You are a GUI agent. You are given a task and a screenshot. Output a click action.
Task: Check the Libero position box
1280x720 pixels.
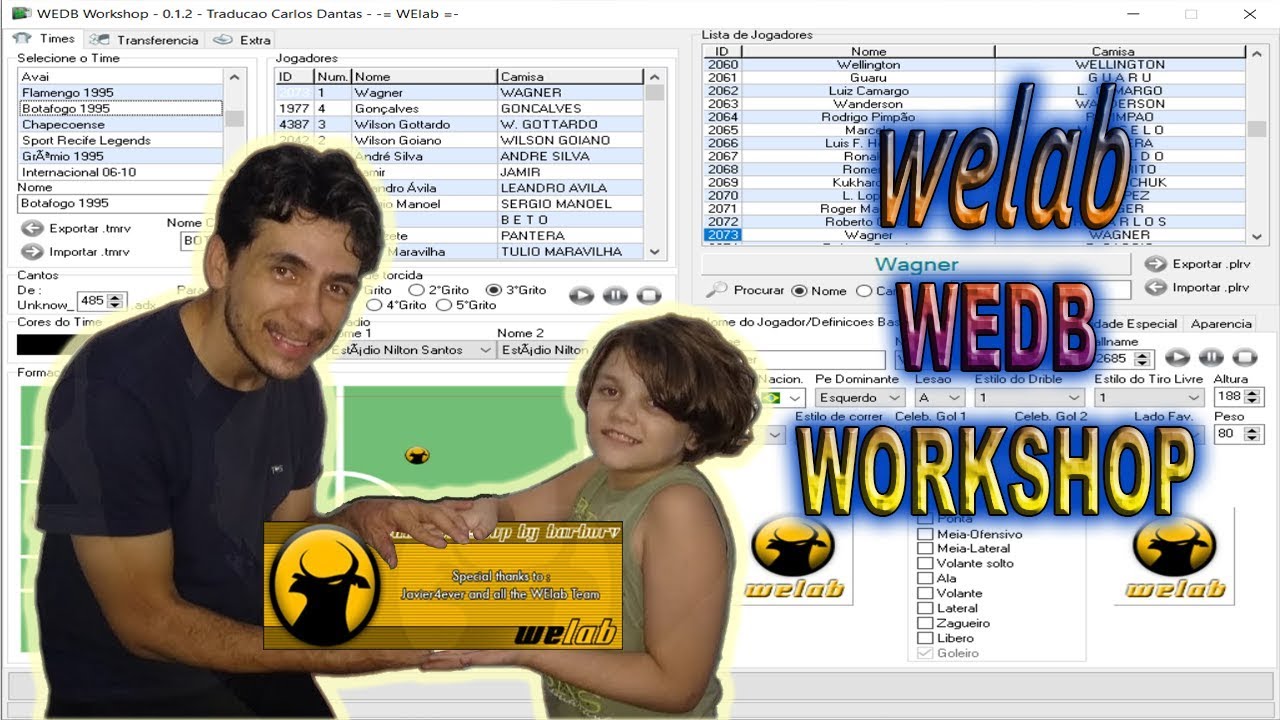pyautogui.click(x=925, y=638)
